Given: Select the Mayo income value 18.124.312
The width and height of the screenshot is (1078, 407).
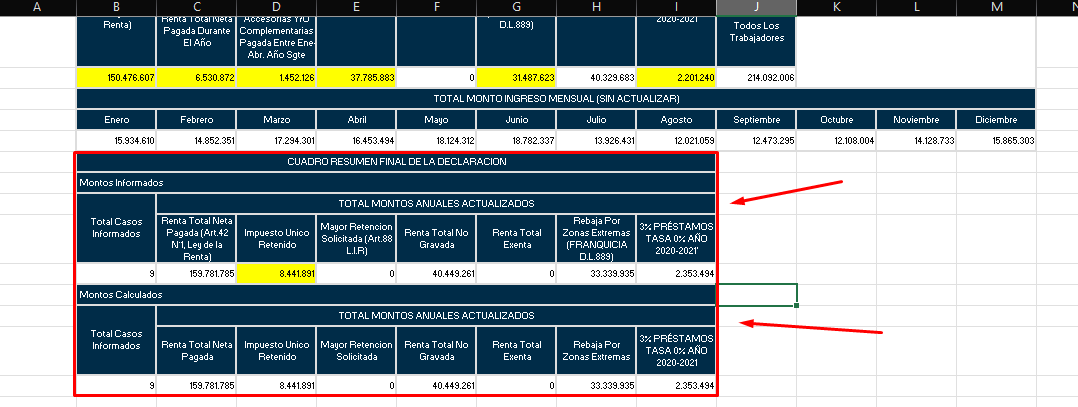Looking at the screenshot, I should pos(436,141).
